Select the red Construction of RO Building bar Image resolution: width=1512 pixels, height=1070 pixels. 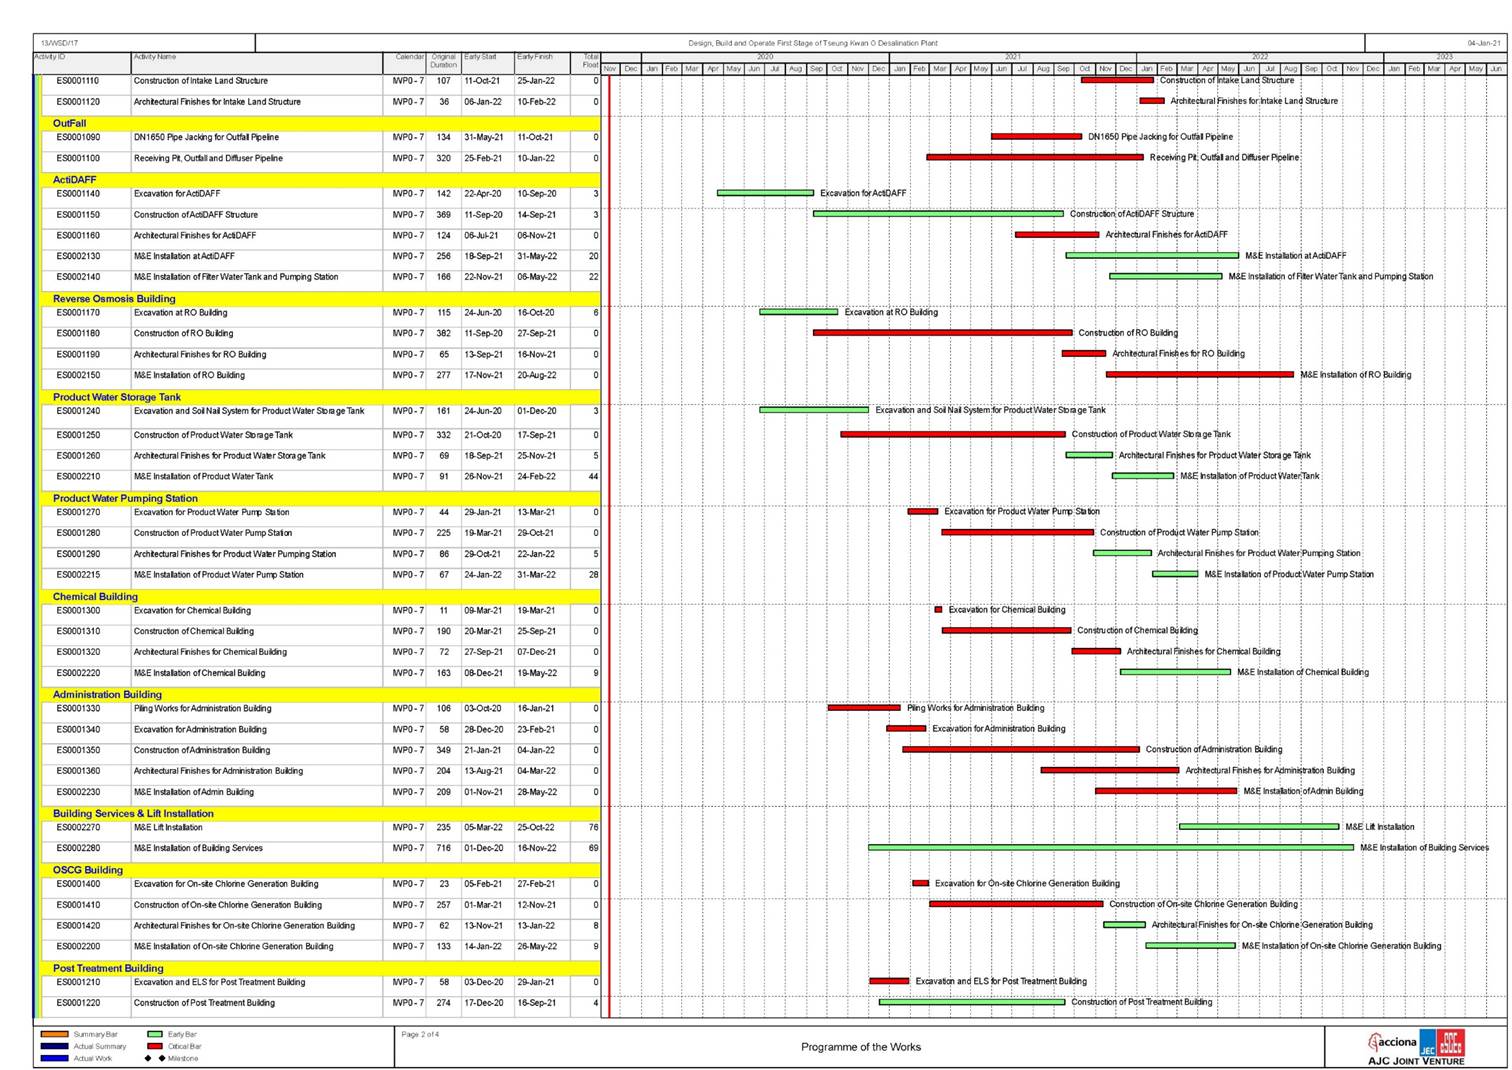tap(942, 333)
